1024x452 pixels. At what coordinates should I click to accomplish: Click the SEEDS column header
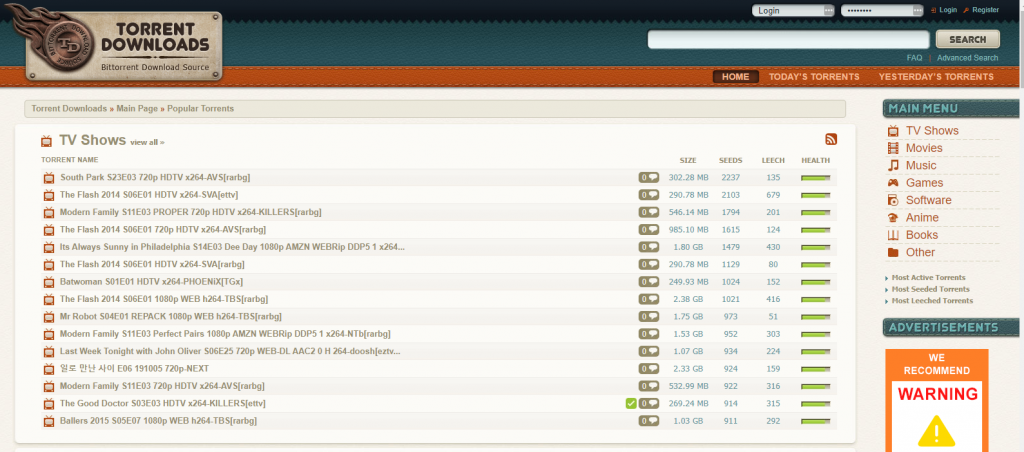731,161
